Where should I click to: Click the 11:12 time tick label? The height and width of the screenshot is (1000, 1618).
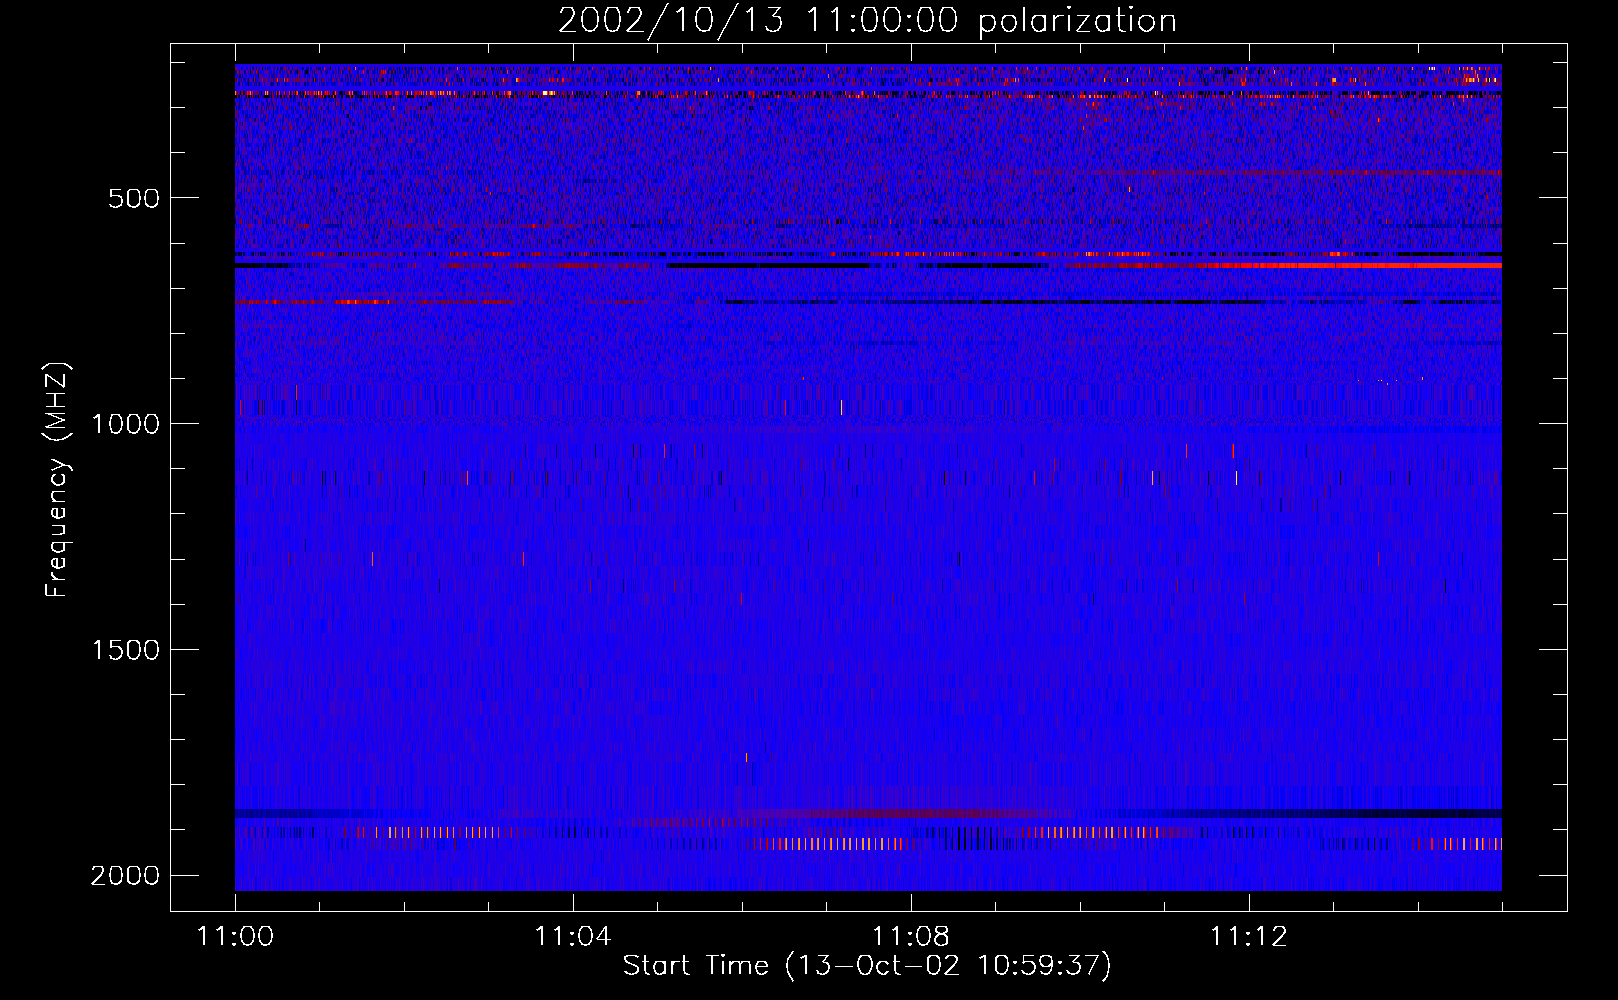(x=1248, y=936)
